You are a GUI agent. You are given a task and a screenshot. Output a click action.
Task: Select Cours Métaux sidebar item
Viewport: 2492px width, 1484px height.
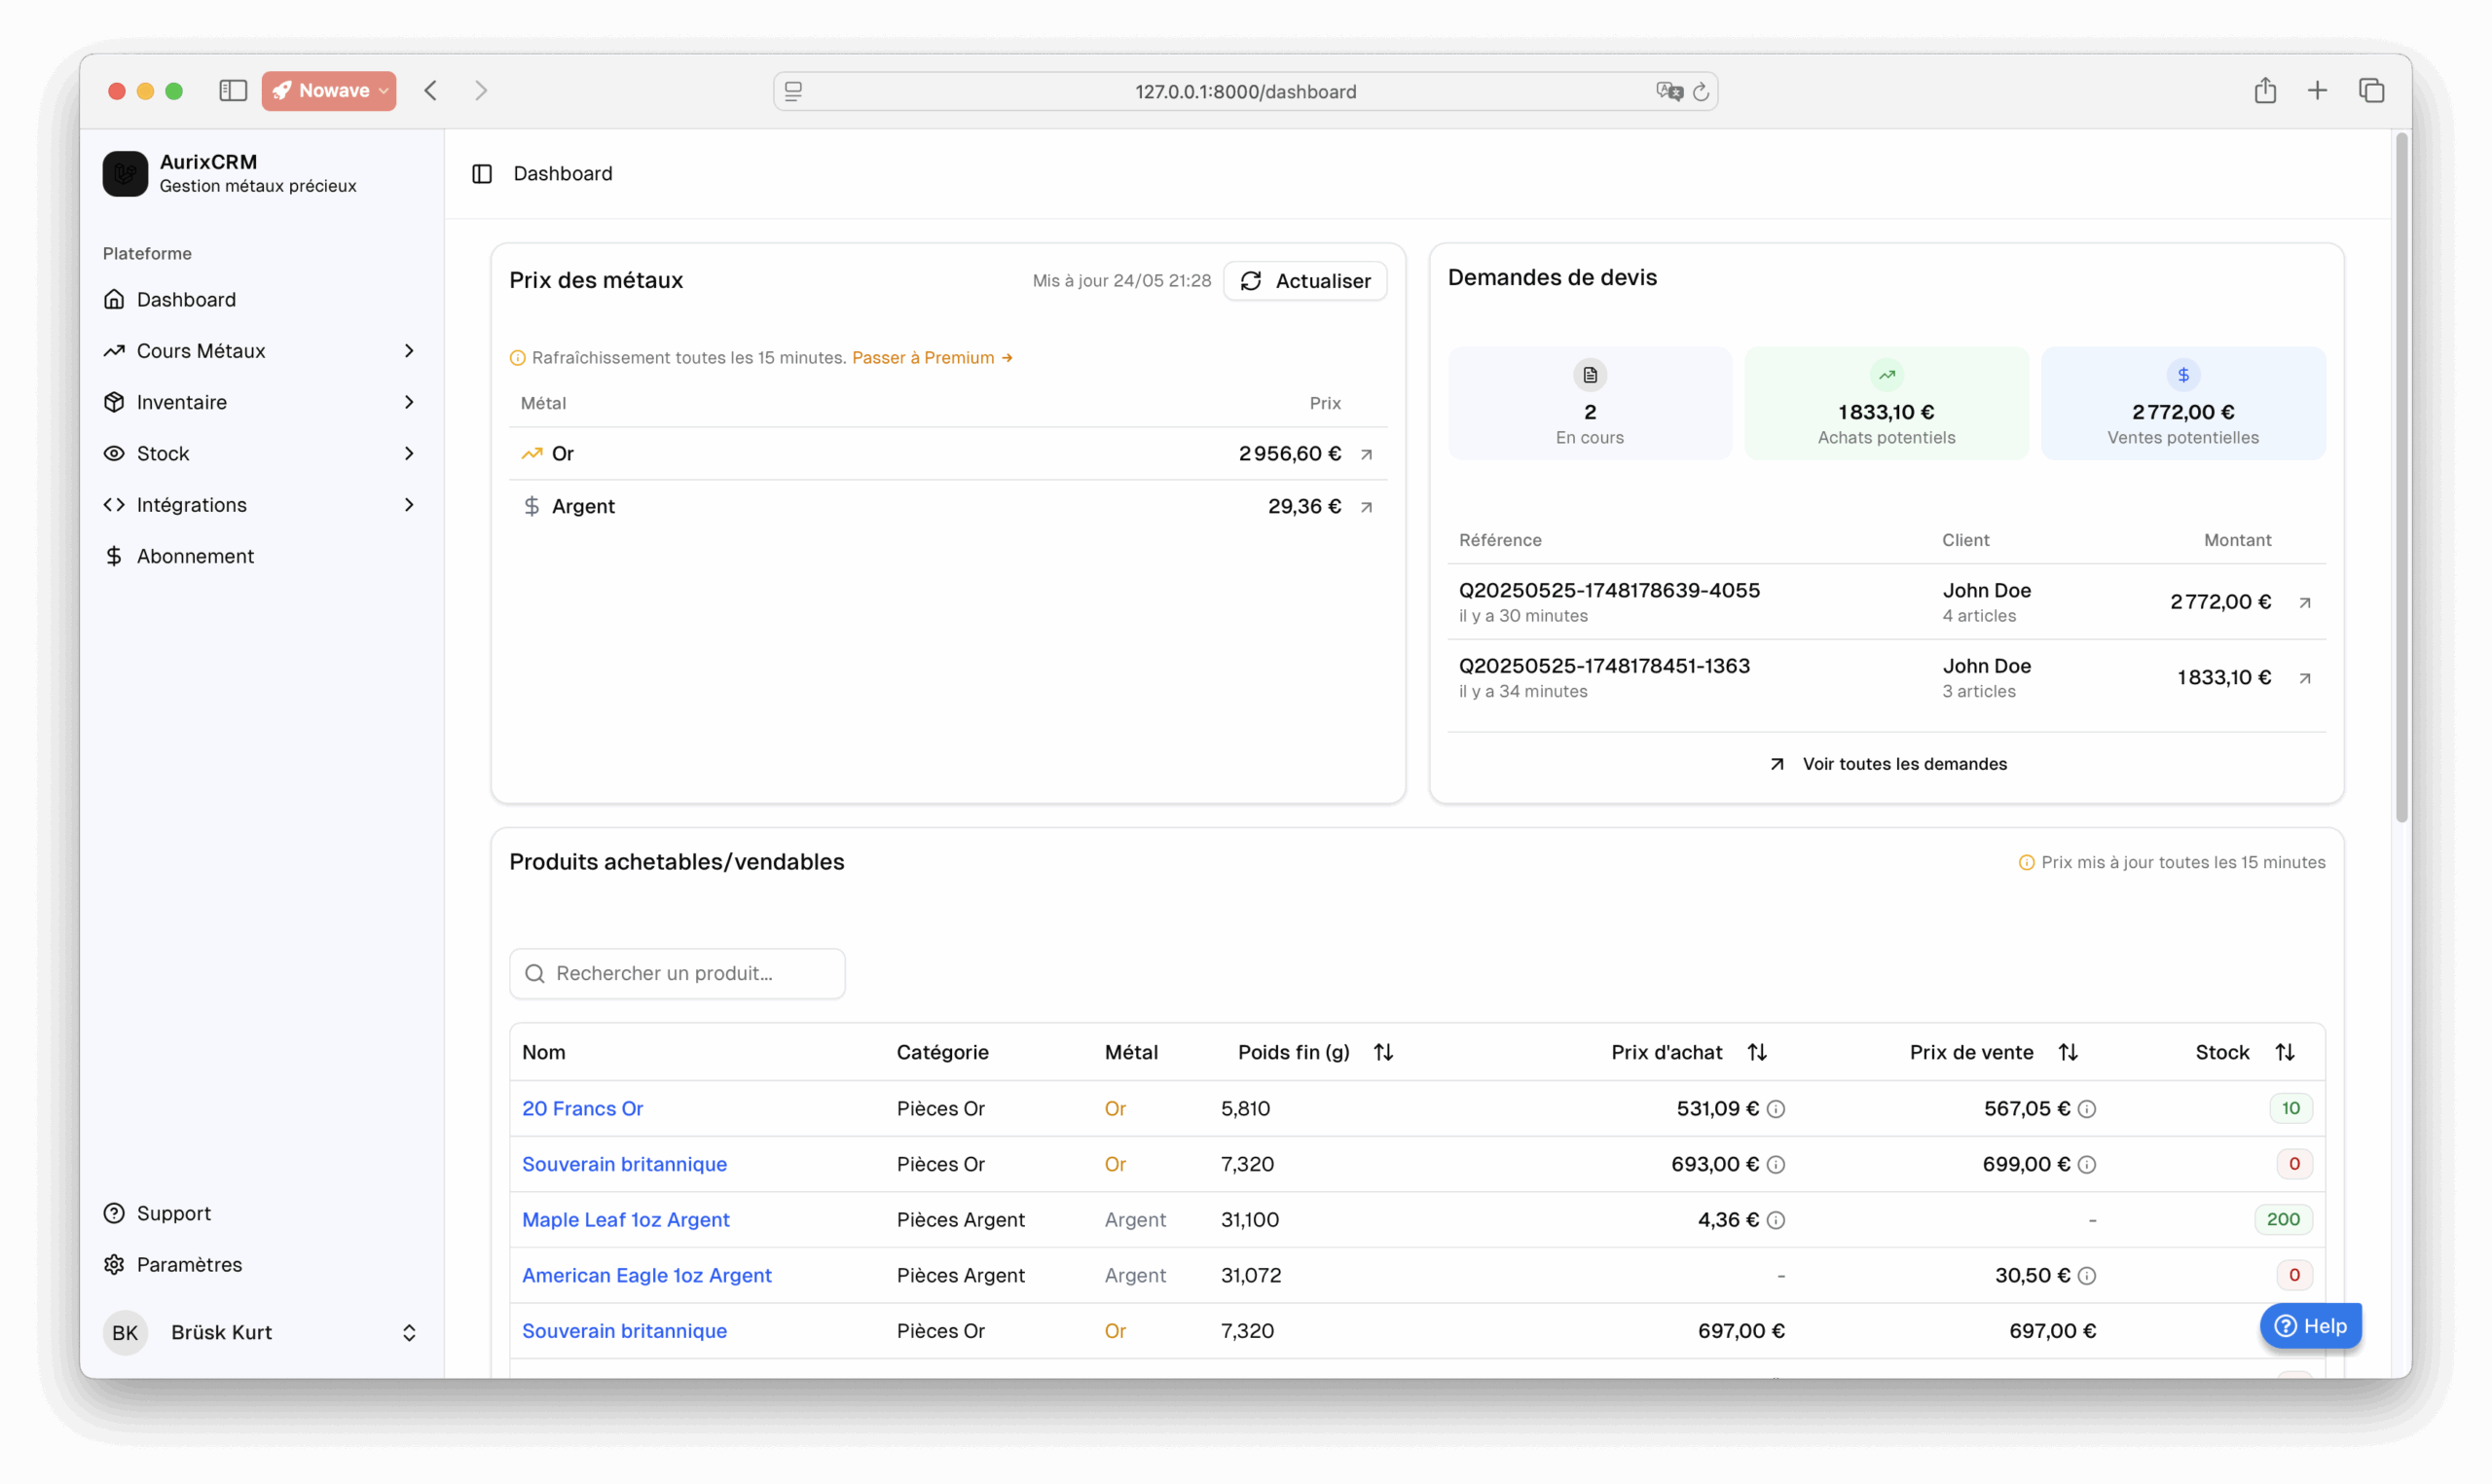coord(261,351)
